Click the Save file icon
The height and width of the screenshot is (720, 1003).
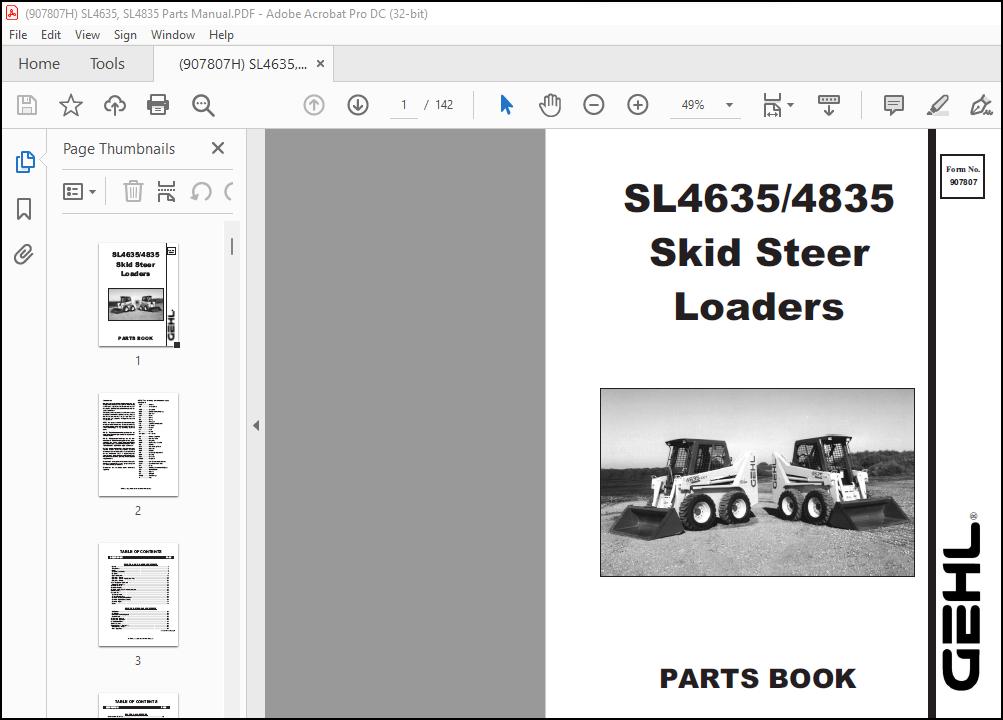coord(27,105)
